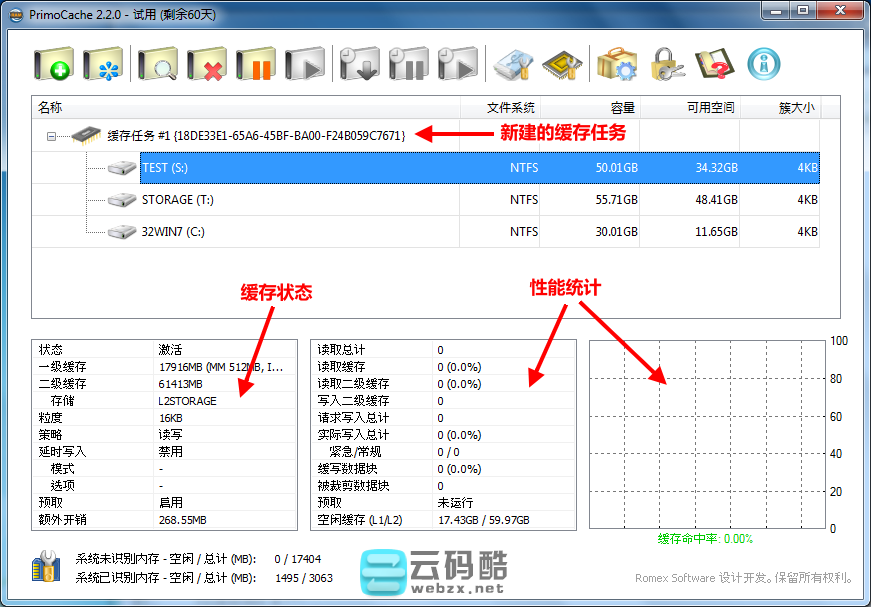Open cache task properties magnifier icon
The height and width of the screenshot is (607, 871).
(x=157, y=65)
